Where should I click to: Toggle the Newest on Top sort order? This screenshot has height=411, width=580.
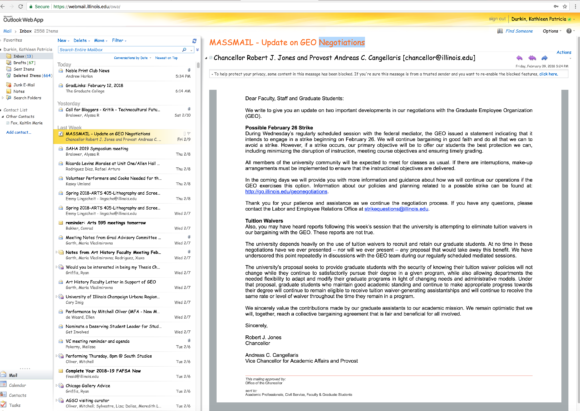pos(166,58)
